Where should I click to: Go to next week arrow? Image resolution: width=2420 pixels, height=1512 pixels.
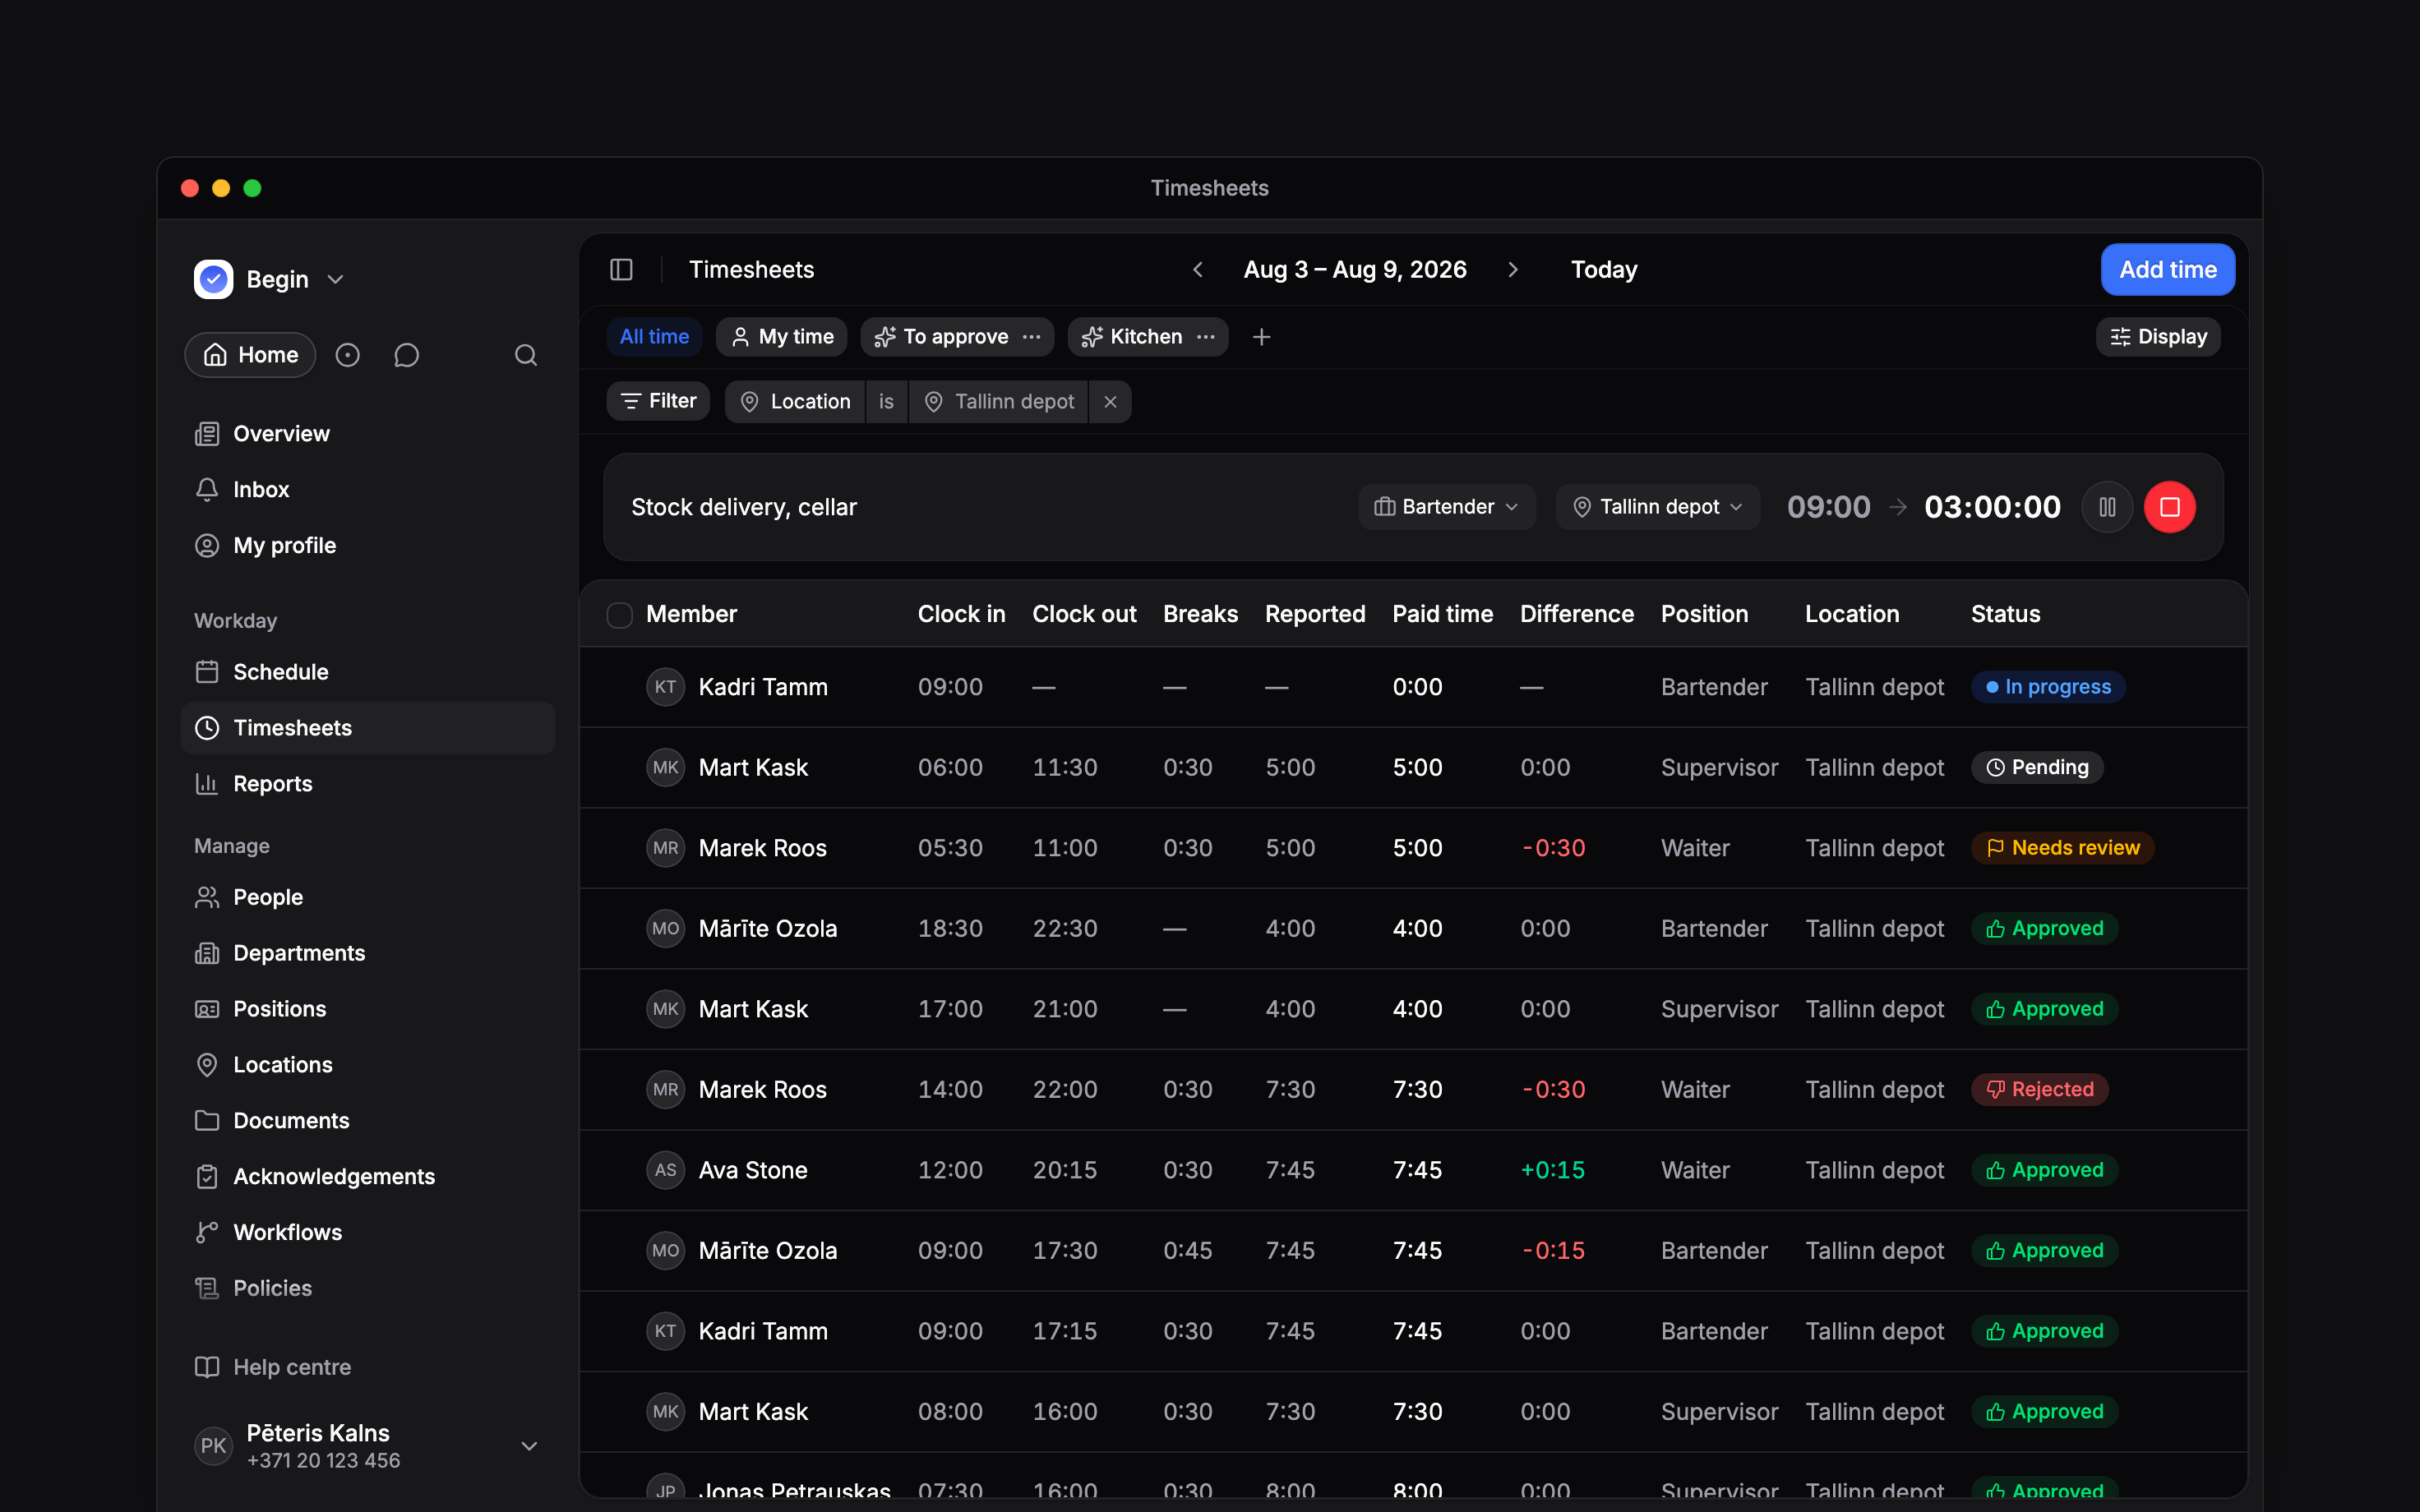point(1513,269)
